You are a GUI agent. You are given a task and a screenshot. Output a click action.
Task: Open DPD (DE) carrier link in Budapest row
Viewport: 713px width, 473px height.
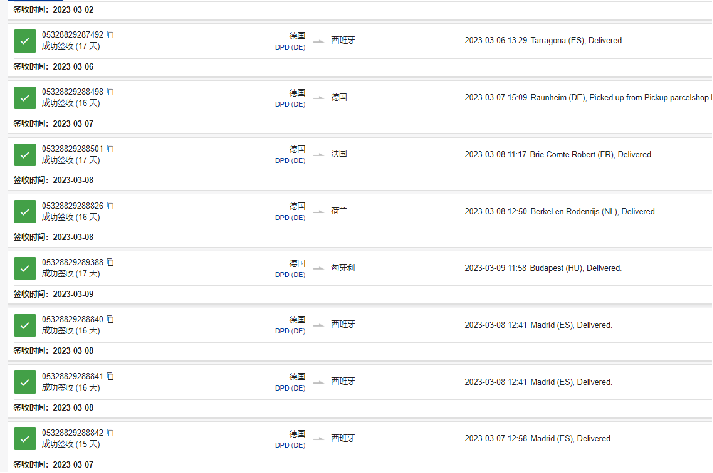pos(290,275)
